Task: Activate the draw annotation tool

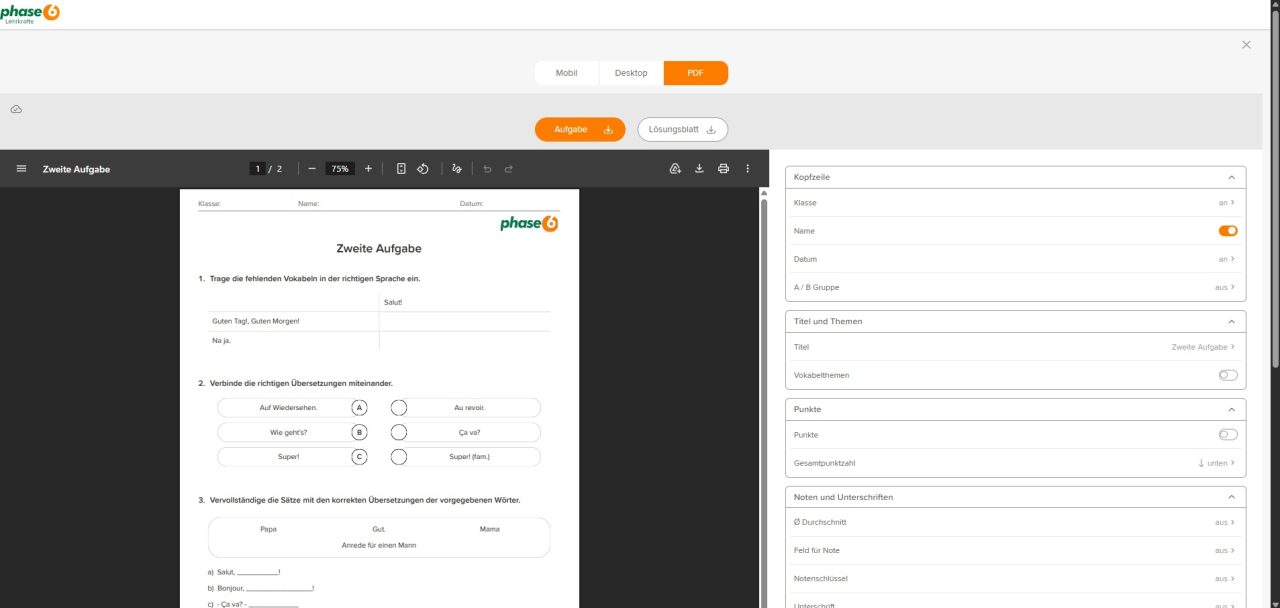Action: click(457, 169)
